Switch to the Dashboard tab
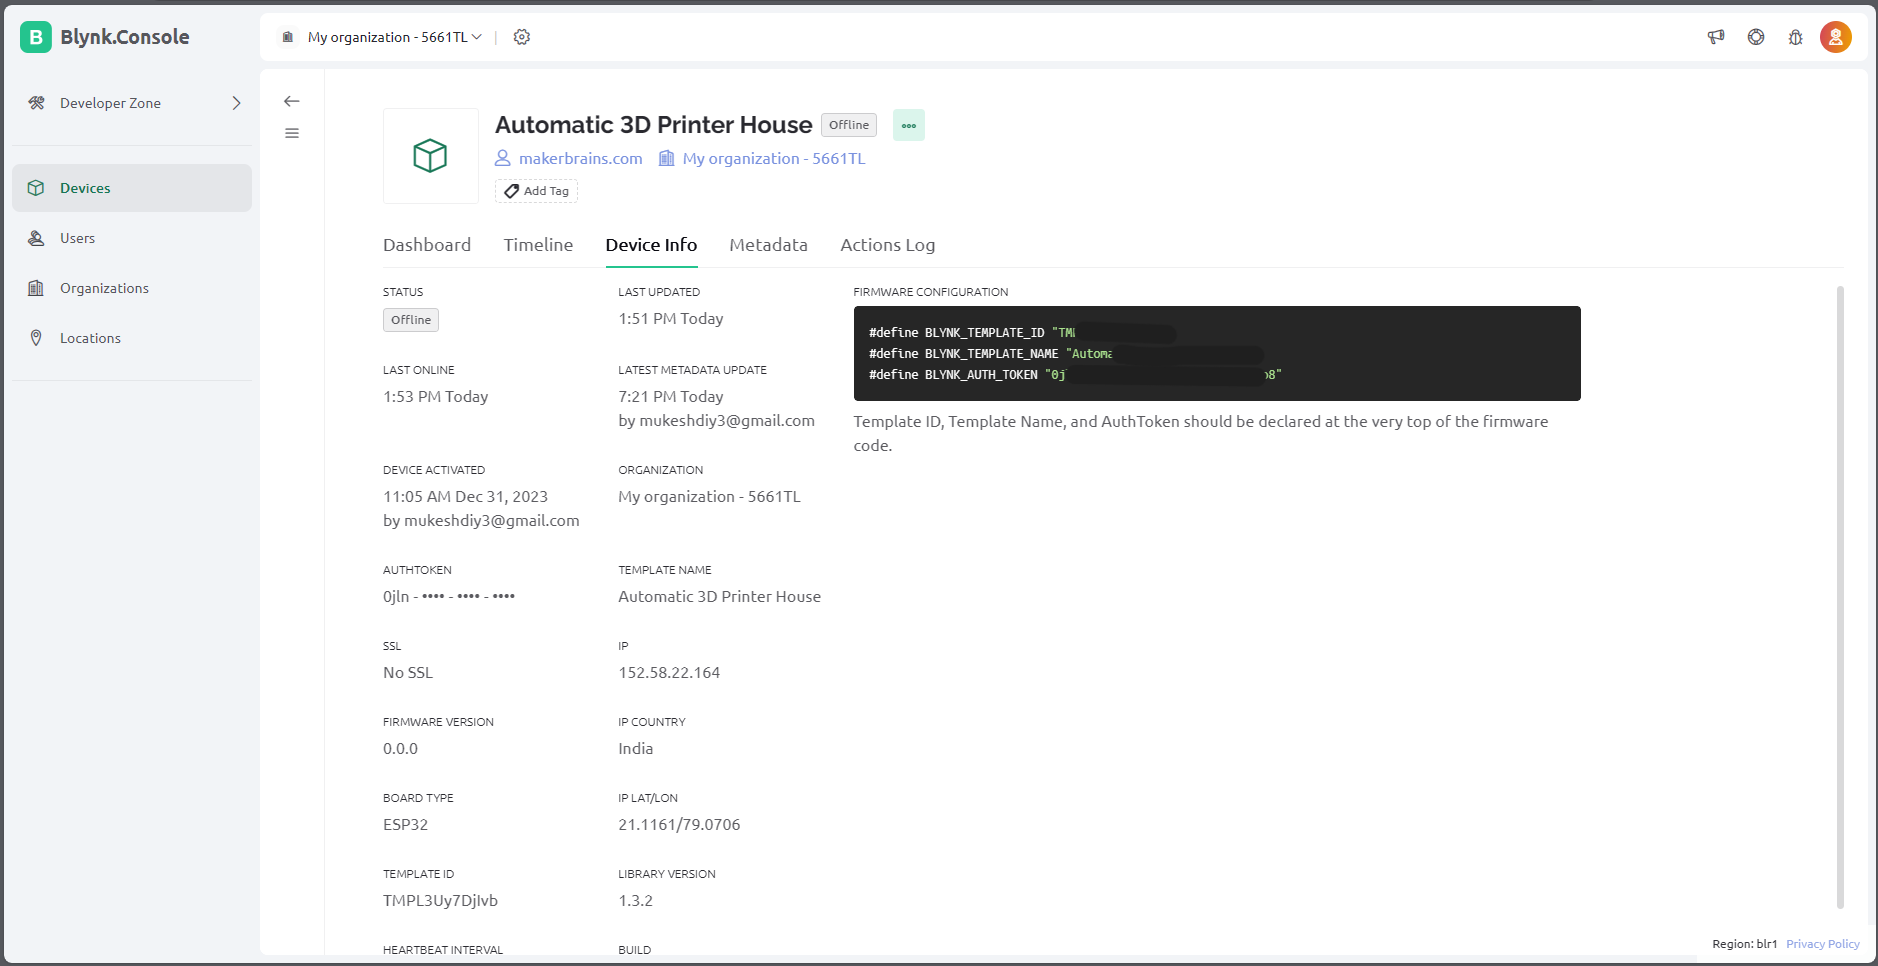Image resolution: width=1878 pixels, height=966 pixels. pyautogui.click(x=427, y=245)
